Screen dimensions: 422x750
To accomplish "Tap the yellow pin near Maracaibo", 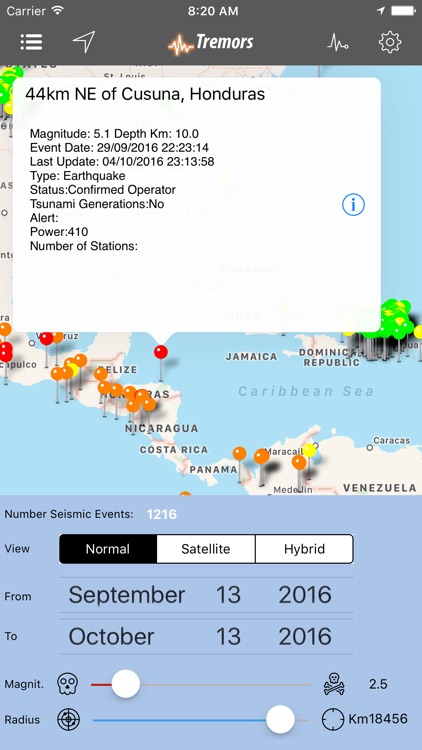I will (x=310, y=451).
